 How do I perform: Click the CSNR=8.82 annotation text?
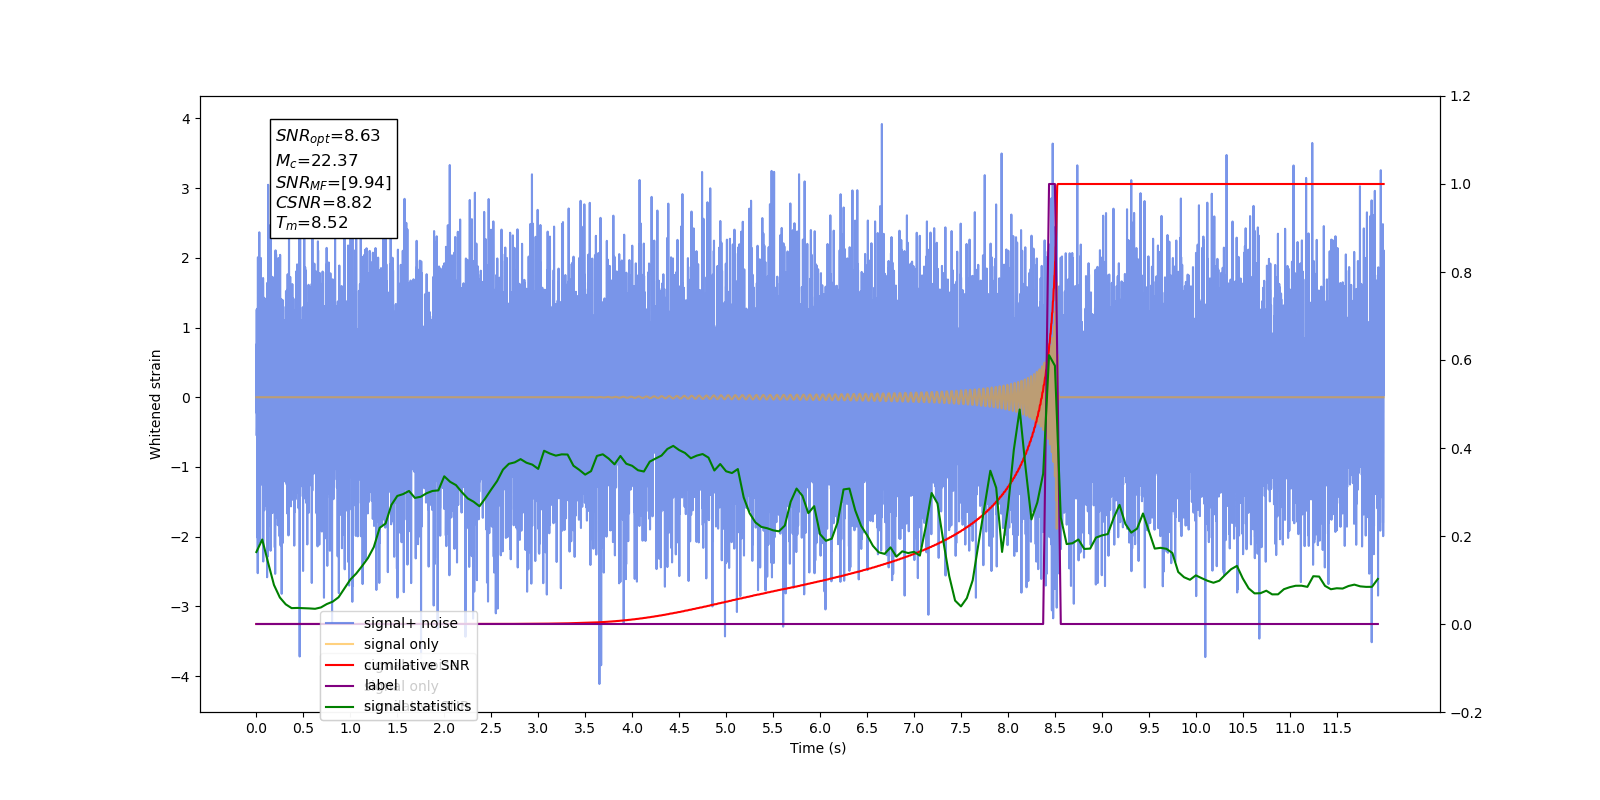(x=324, y=202)
